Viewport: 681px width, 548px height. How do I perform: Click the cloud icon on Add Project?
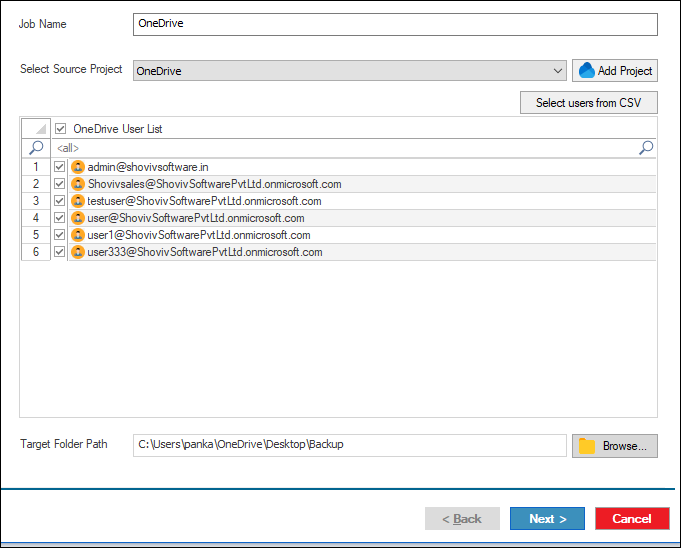585,71
